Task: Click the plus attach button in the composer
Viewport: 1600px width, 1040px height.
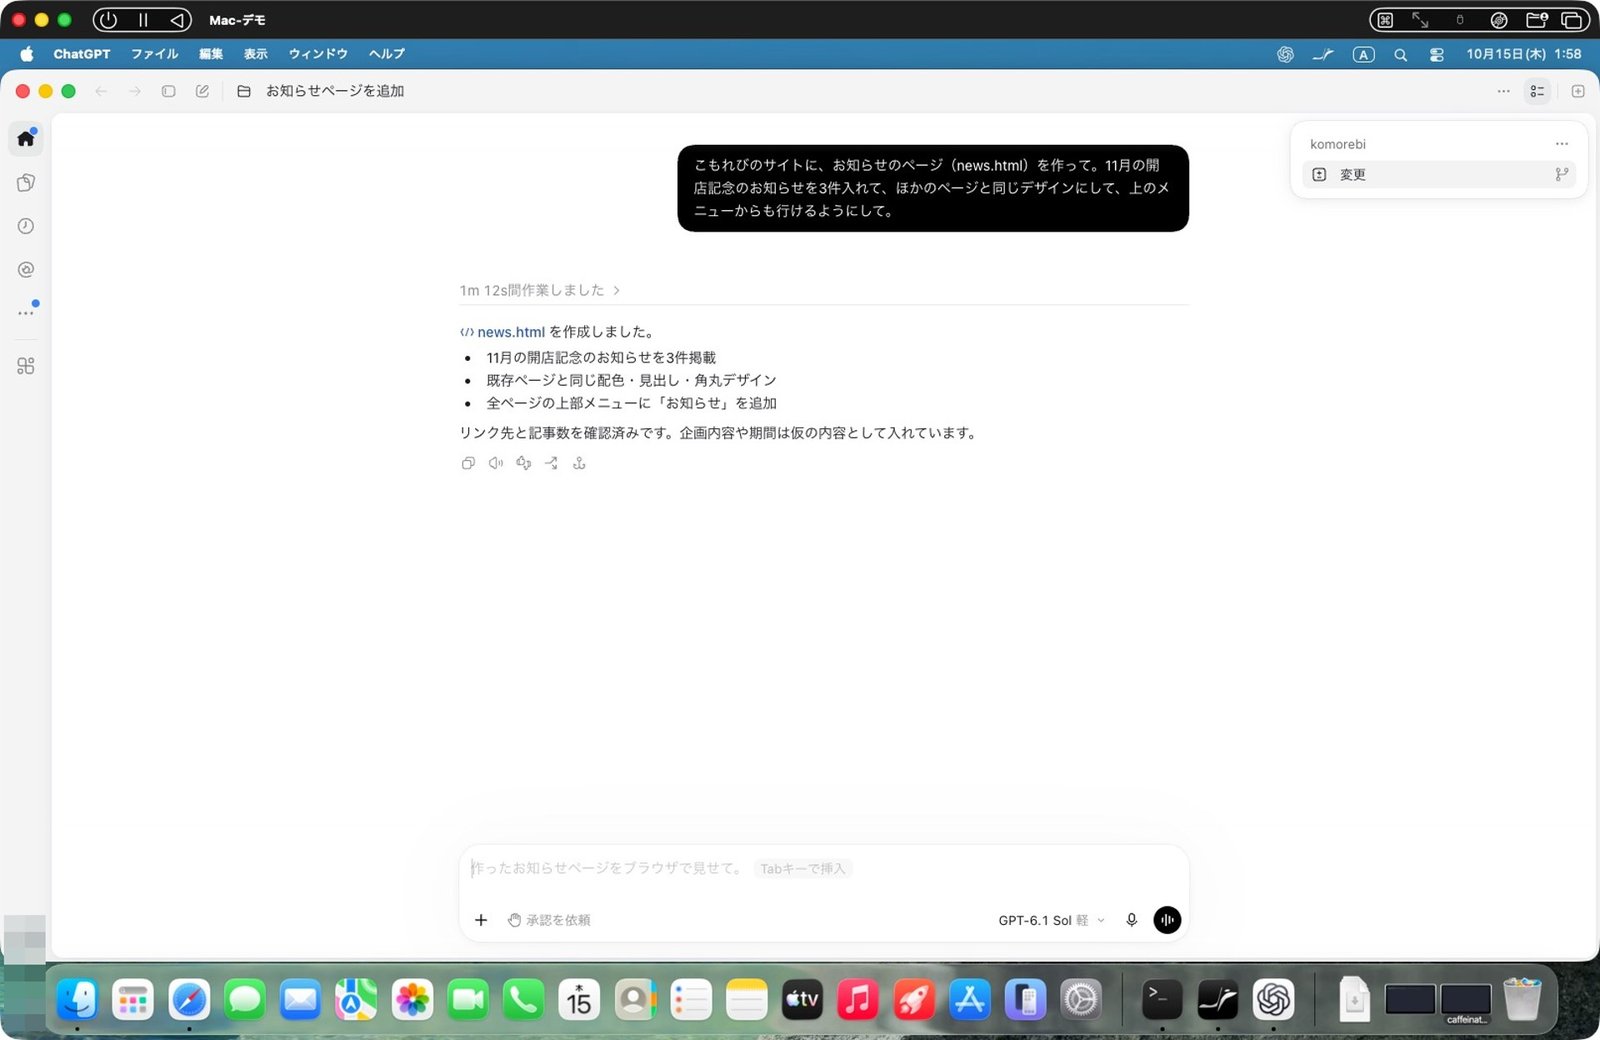Action: point(481,920)
